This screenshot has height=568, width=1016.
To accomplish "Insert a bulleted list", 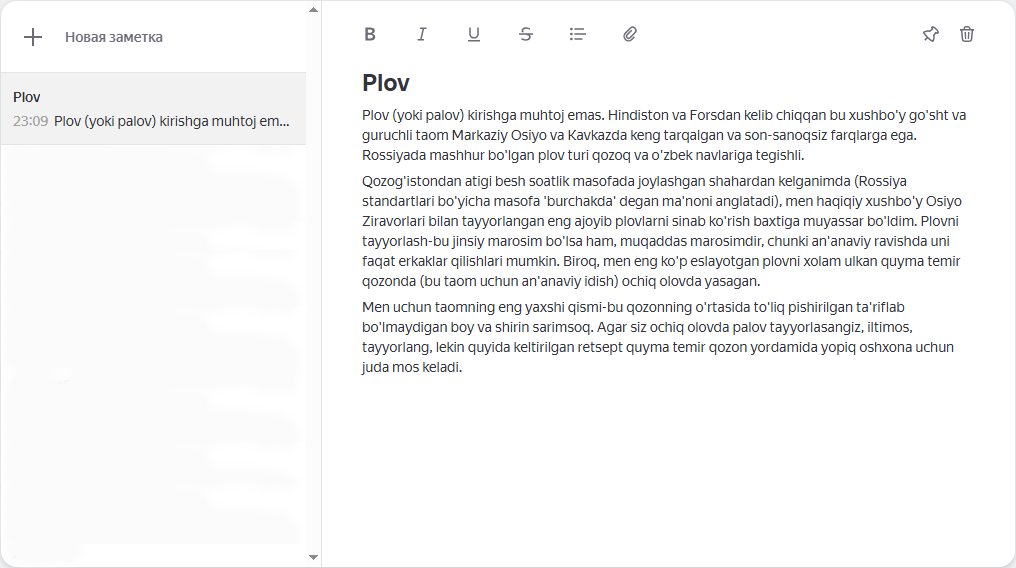I will 578,34.
